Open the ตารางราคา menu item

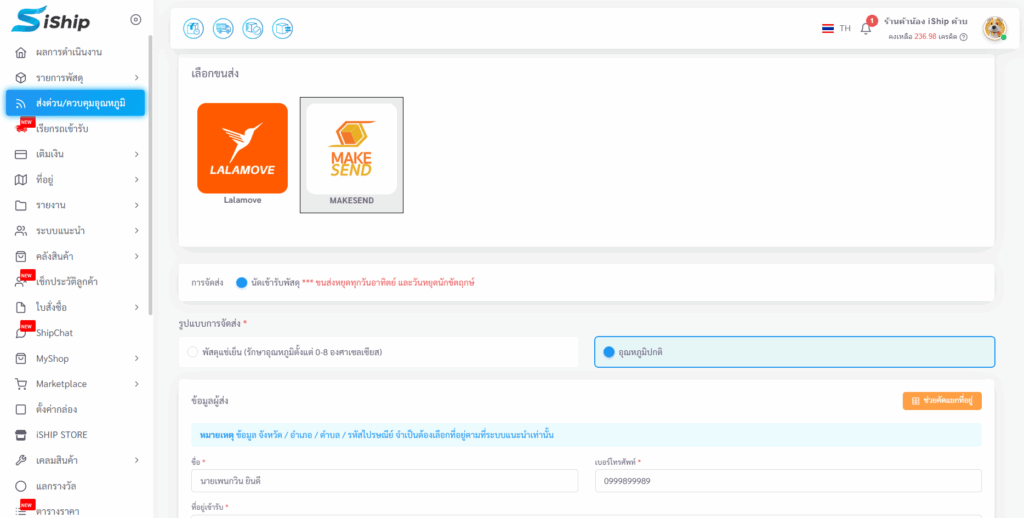tap(58, 511)
